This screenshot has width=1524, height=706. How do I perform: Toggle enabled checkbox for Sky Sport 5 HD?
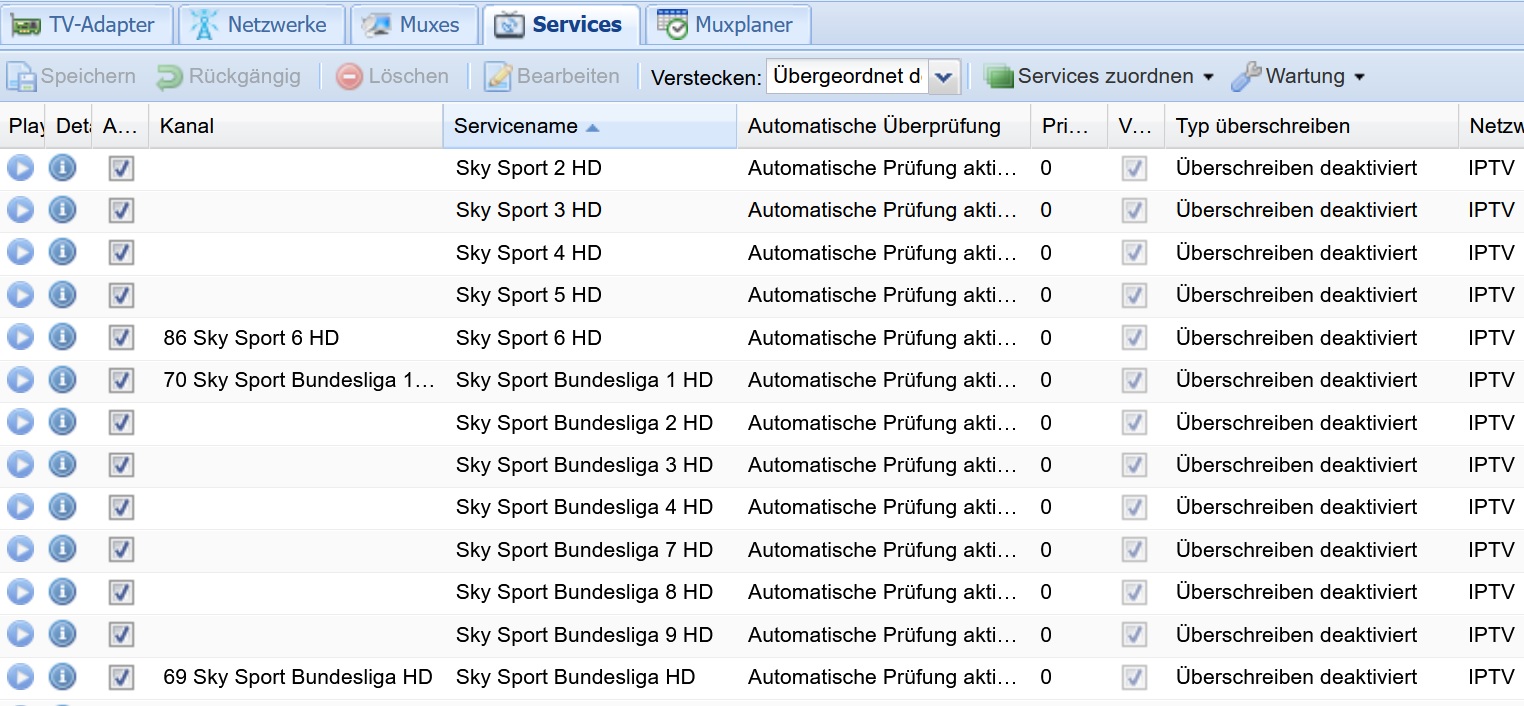pyautogui.click(x=121, y=295)
